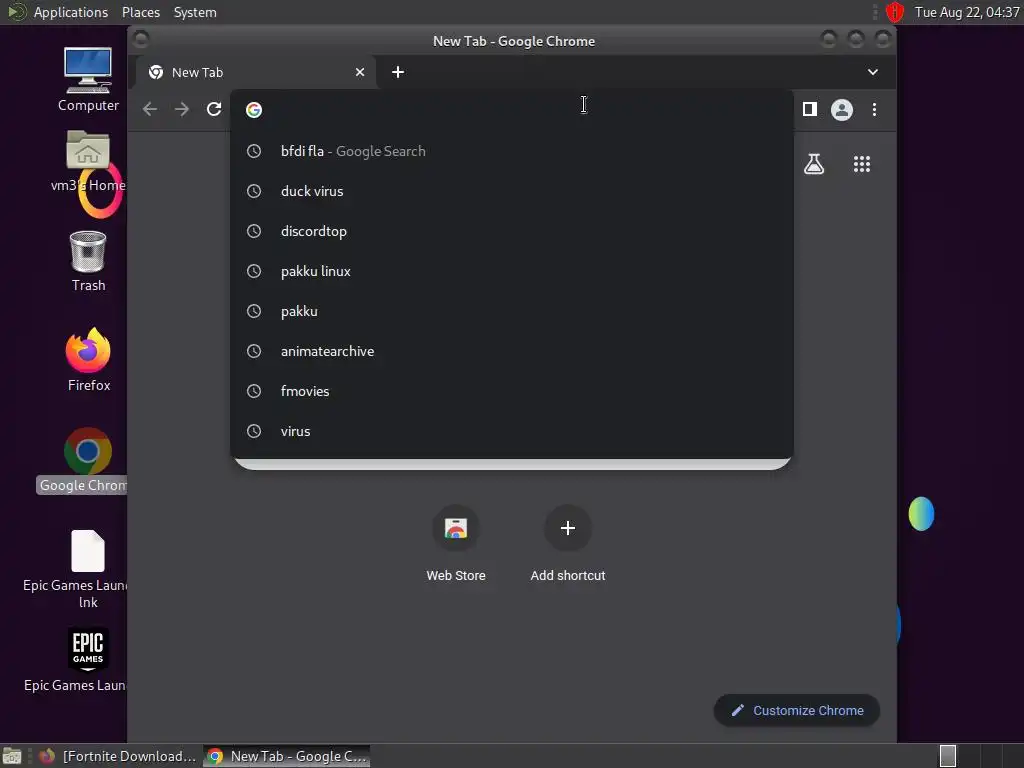The width and height of the screenshot is (1024, 768).
Task: Click the Add shortcut plus tile
Action: click(x=568, y=543)
